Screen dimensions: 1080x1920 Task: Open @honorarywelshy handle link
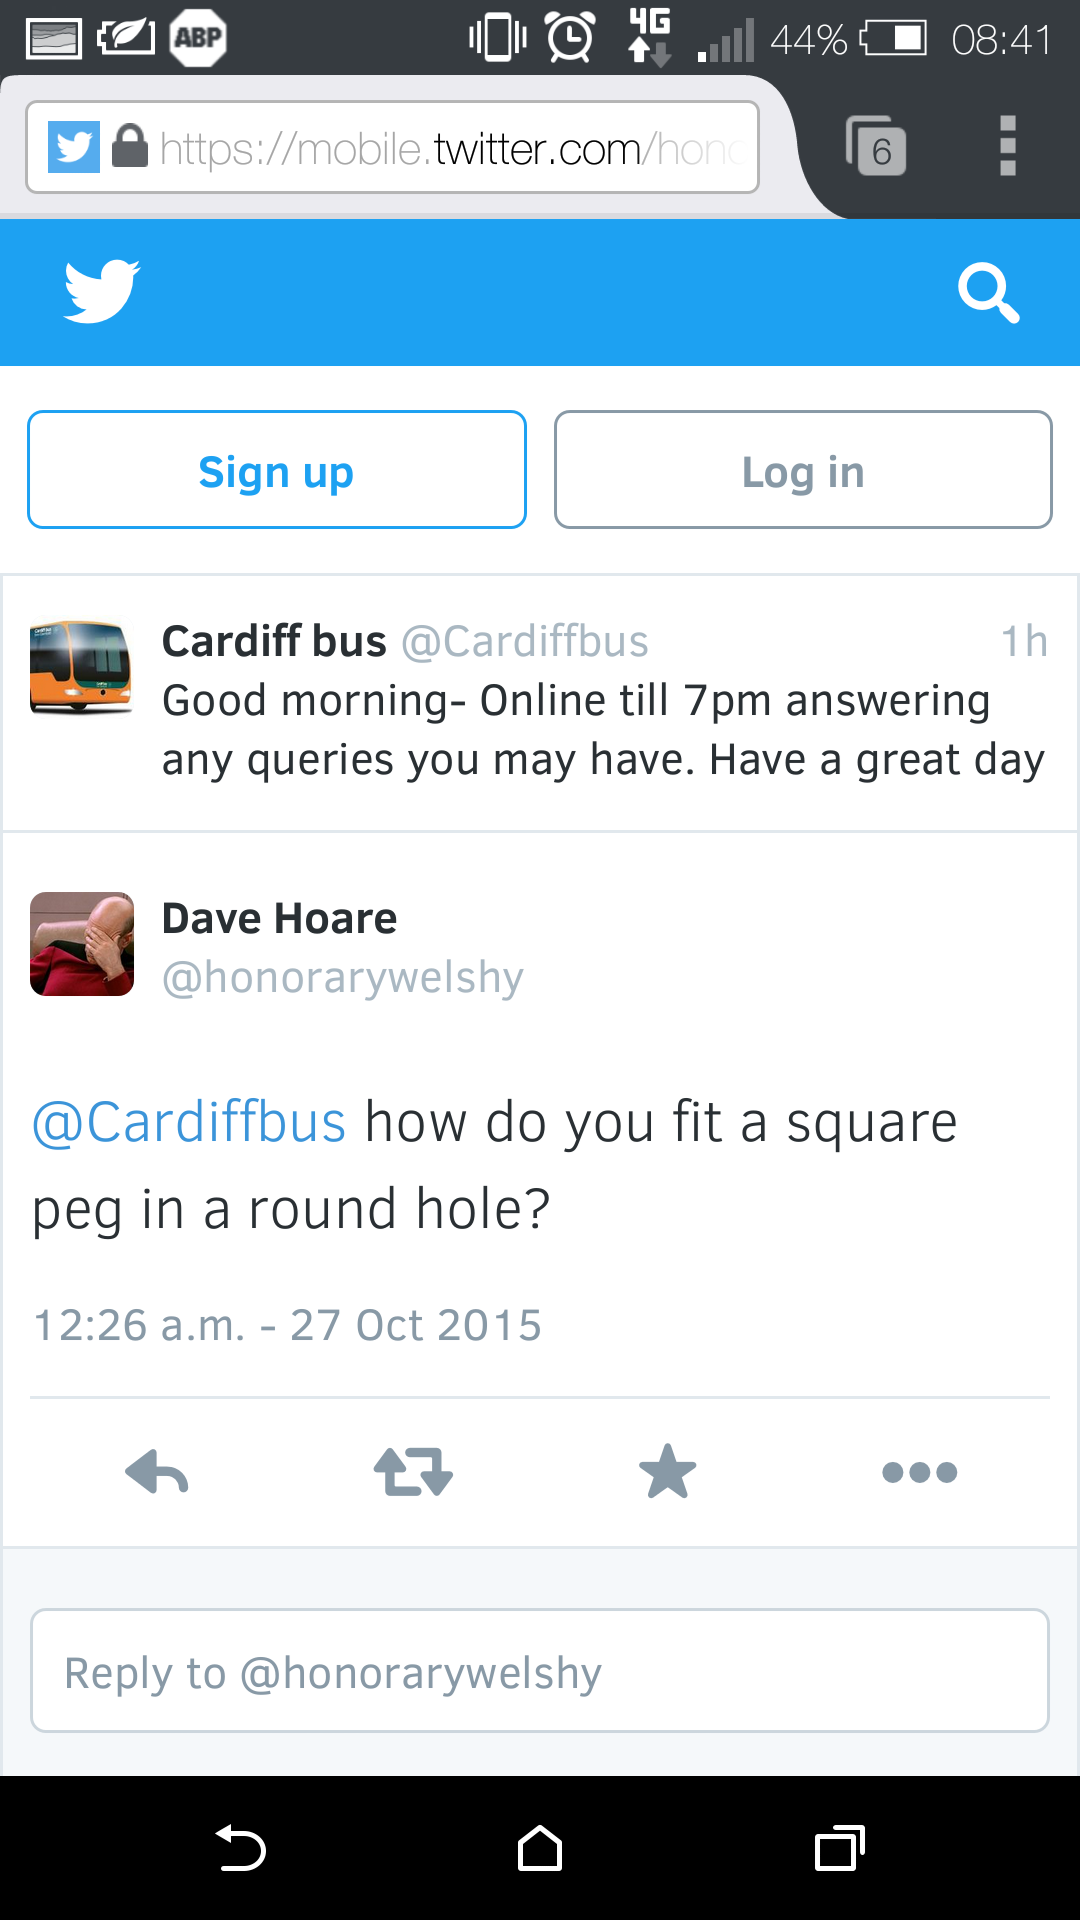343,977
